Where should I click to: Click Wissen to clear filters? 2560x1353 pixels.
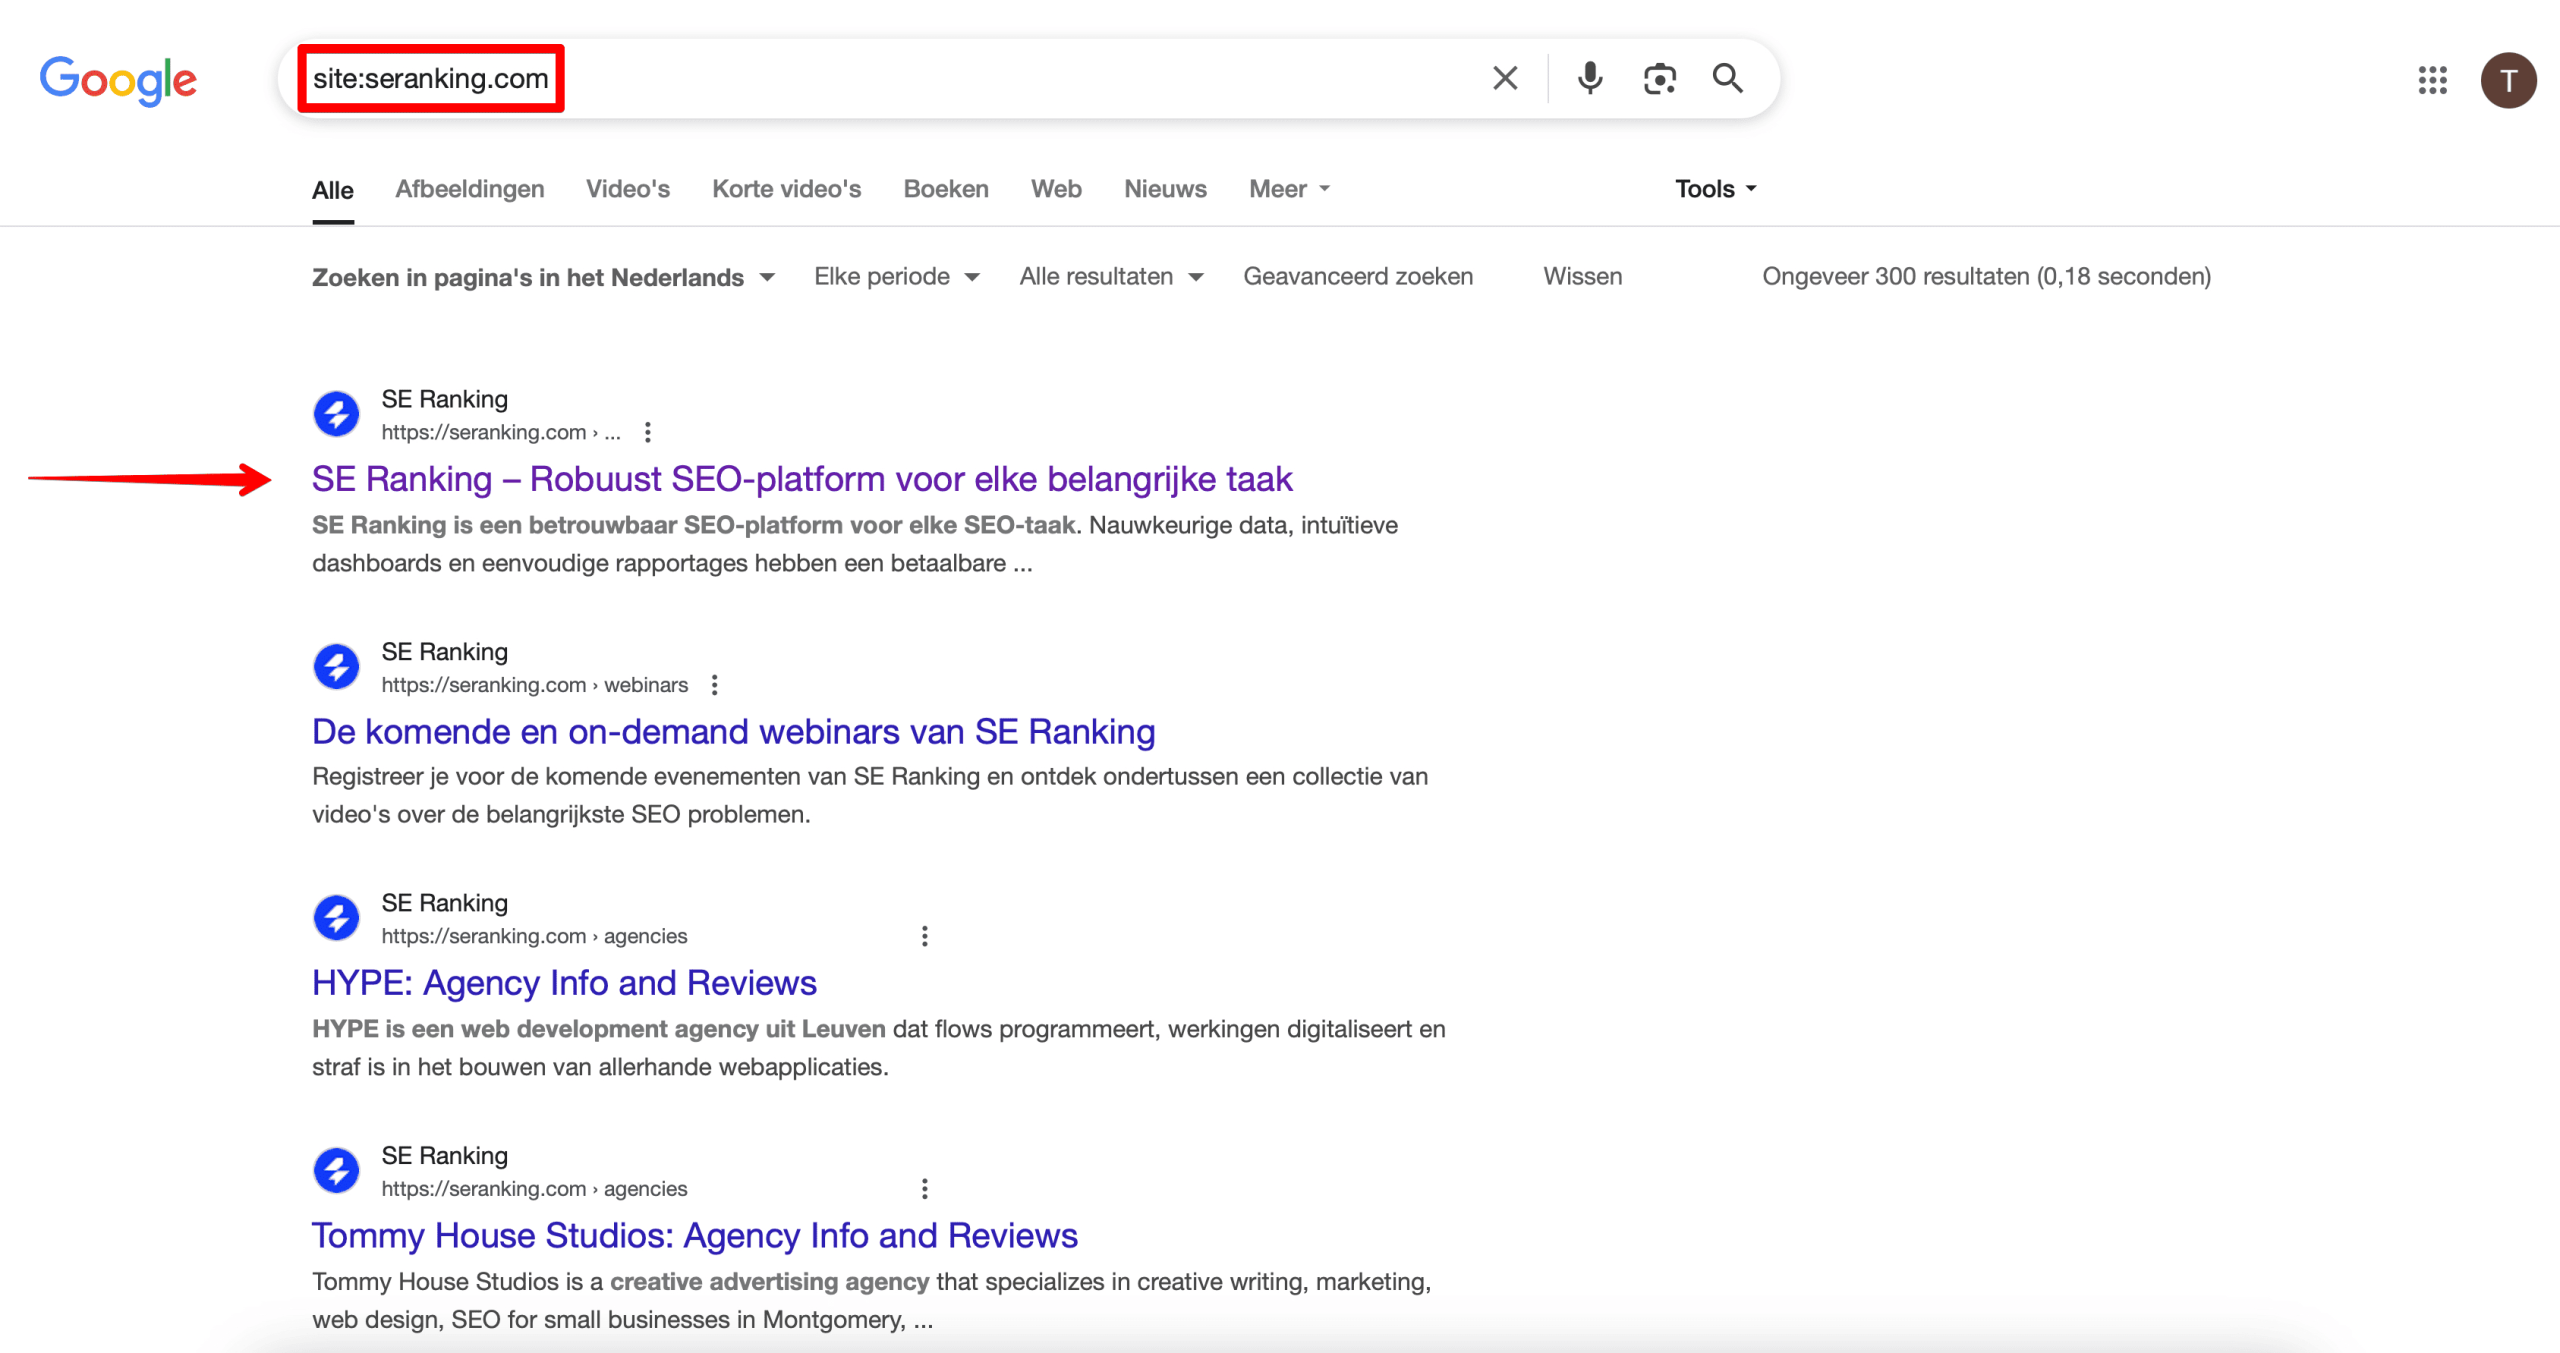1582,277
